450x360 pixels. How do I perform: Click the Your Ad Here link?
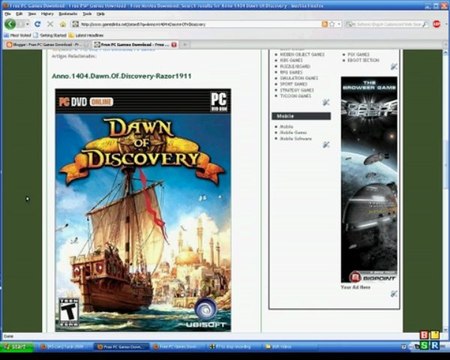point(355,287)
